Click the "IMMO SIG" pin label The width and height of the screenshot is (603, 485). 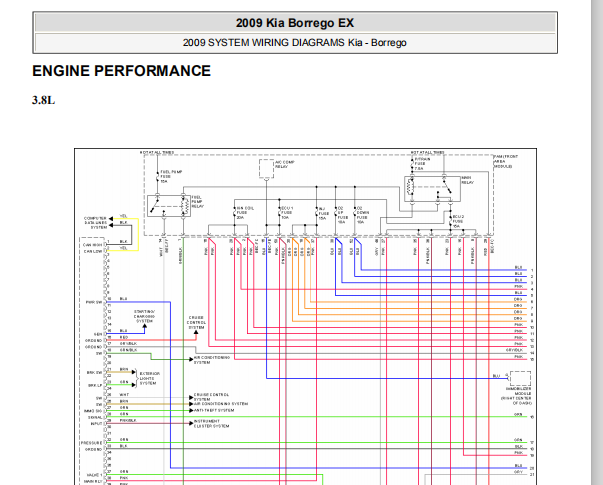click(93, 411)
